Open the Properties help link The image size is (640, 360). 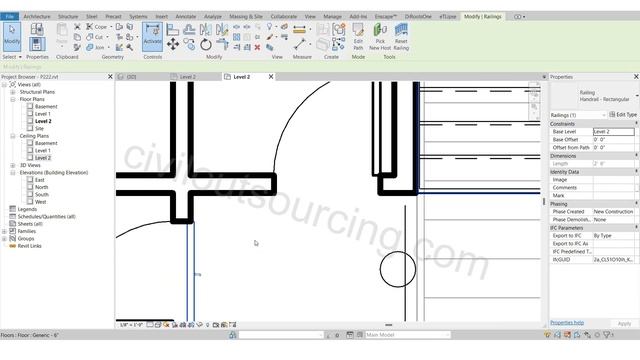(567, 322)
